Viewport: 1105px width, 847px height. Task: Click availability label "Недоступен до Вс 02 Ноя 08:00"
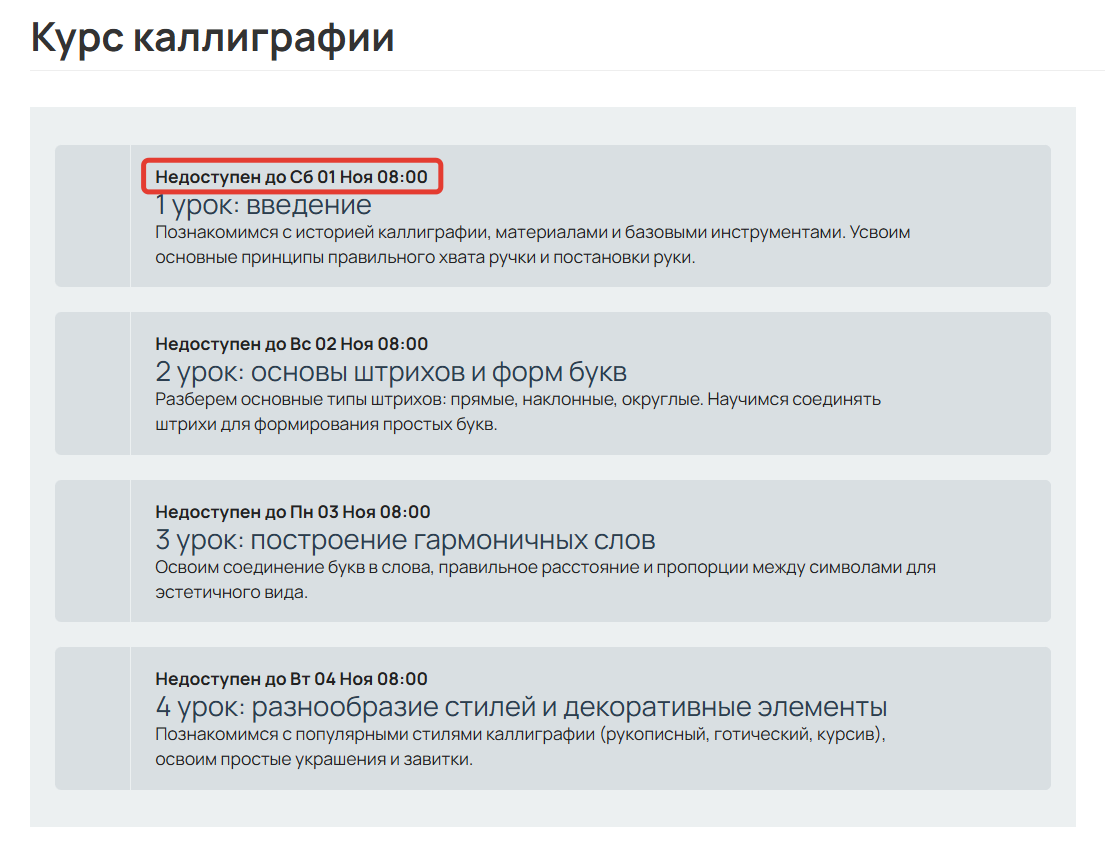click(292, 343)
